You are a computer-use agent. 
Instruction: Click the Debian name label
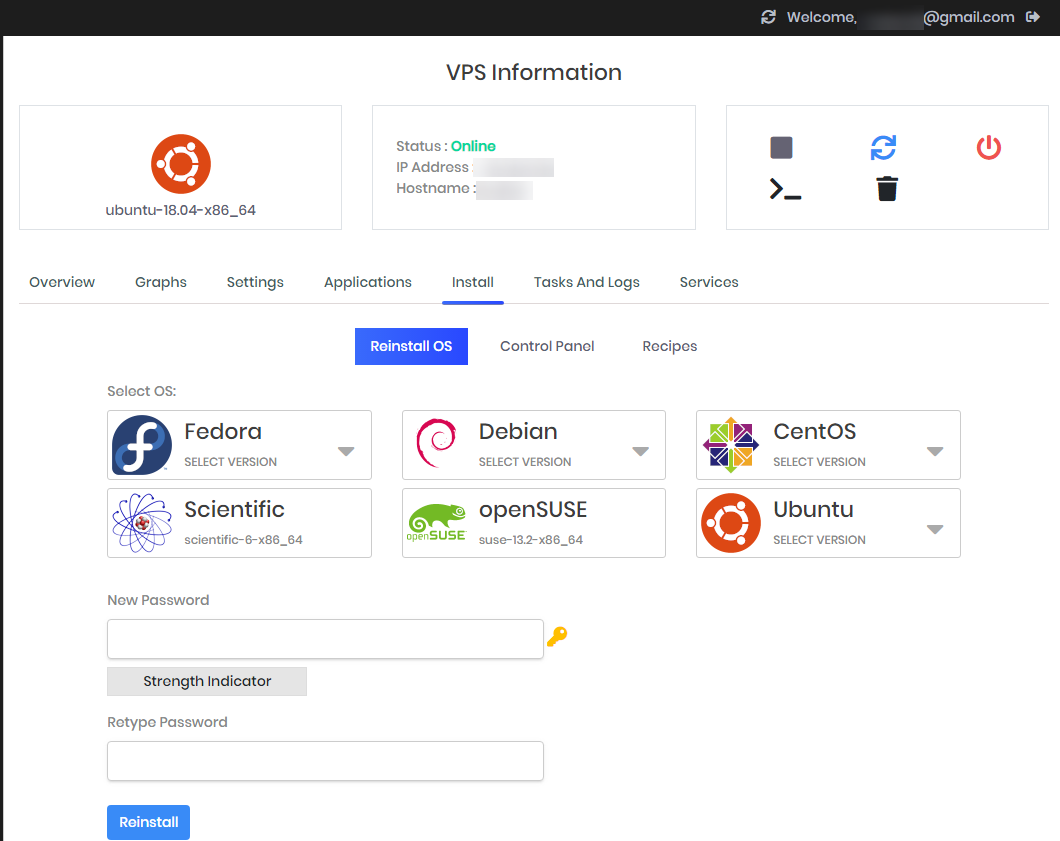[x=518, y=431]
